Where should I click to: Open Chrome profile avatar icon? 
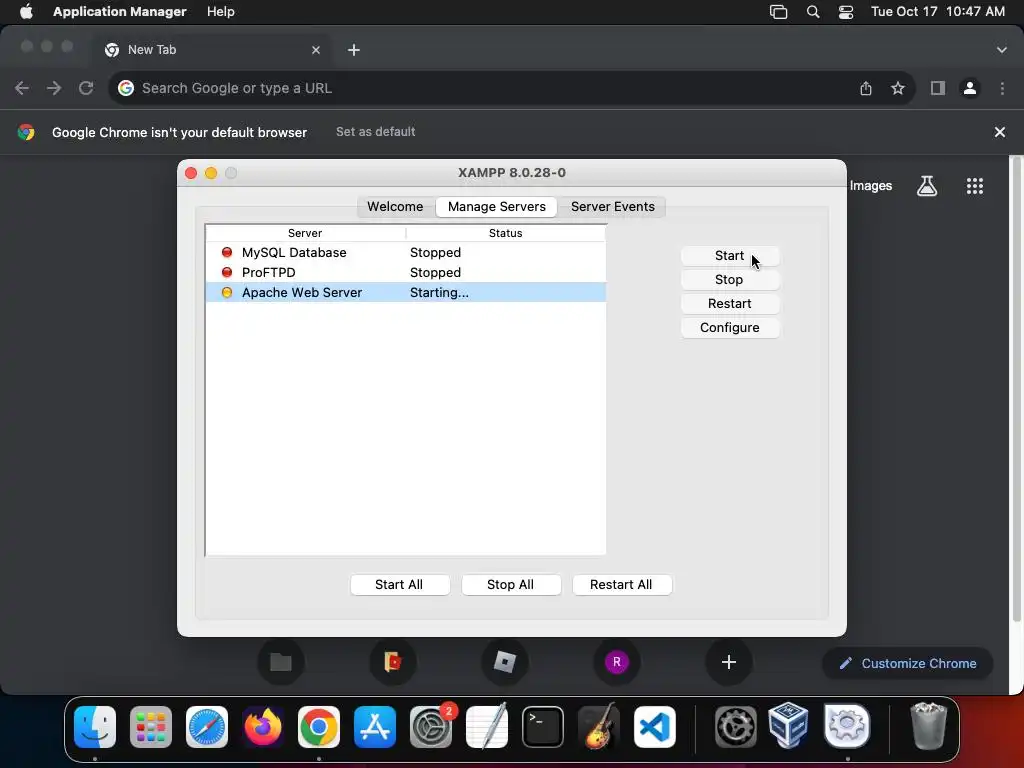click(x=970, y=88)
